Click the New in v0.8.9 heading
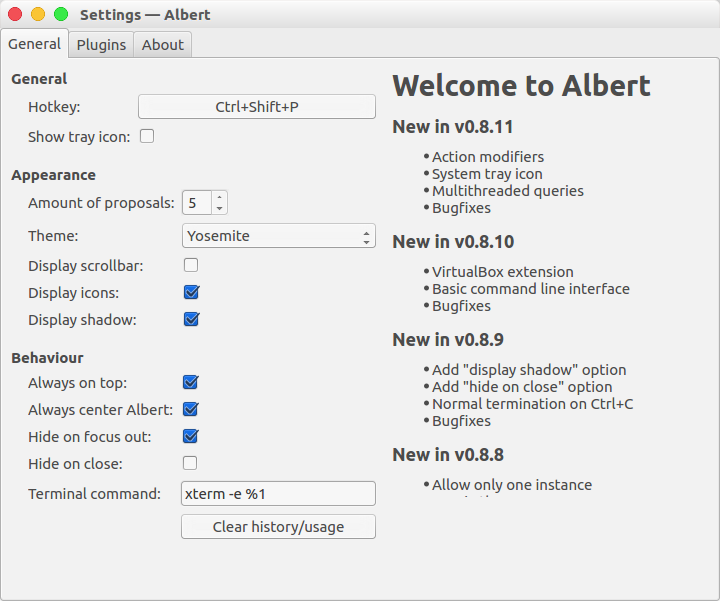720x601 pixels. (x=448, y=340)
